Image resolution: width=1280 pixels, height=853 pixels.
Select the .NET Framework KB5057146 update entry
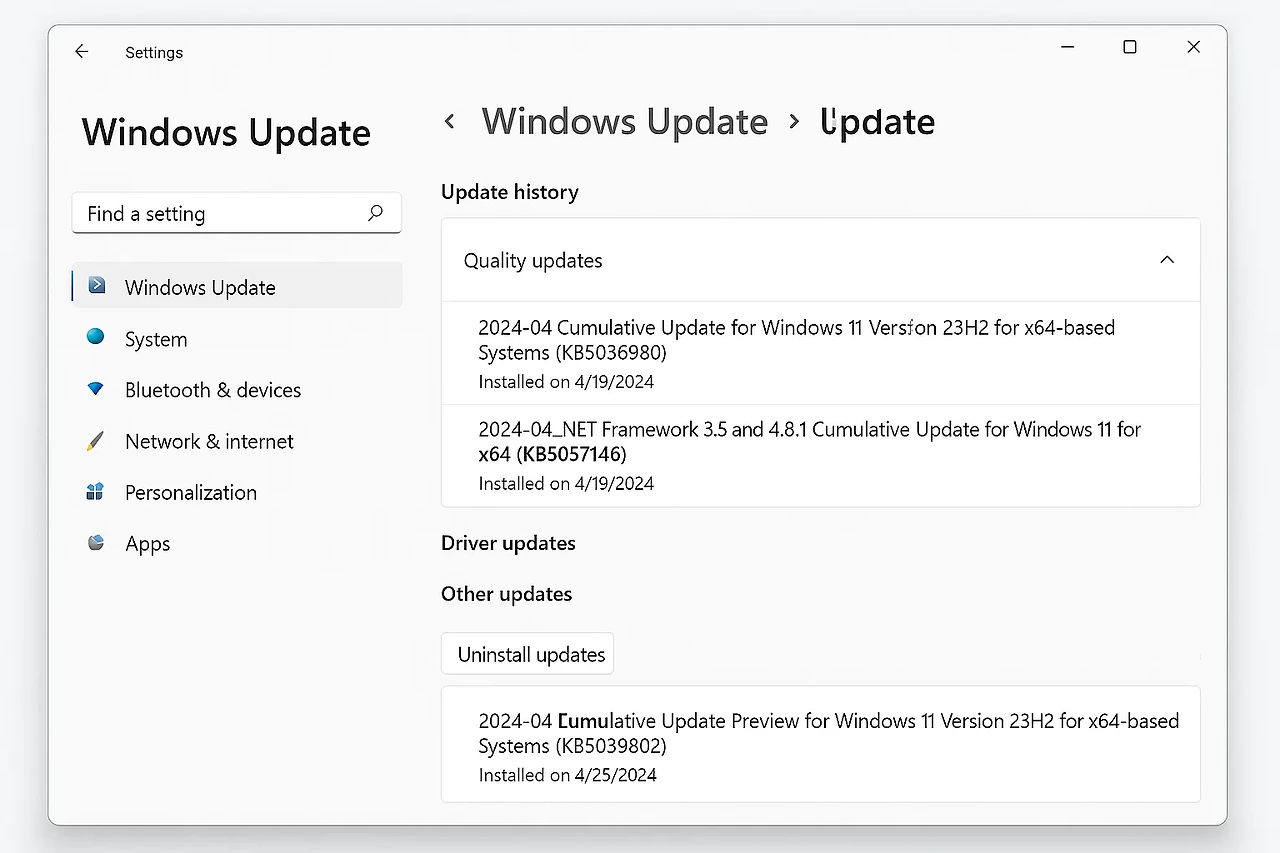(820, 455)
